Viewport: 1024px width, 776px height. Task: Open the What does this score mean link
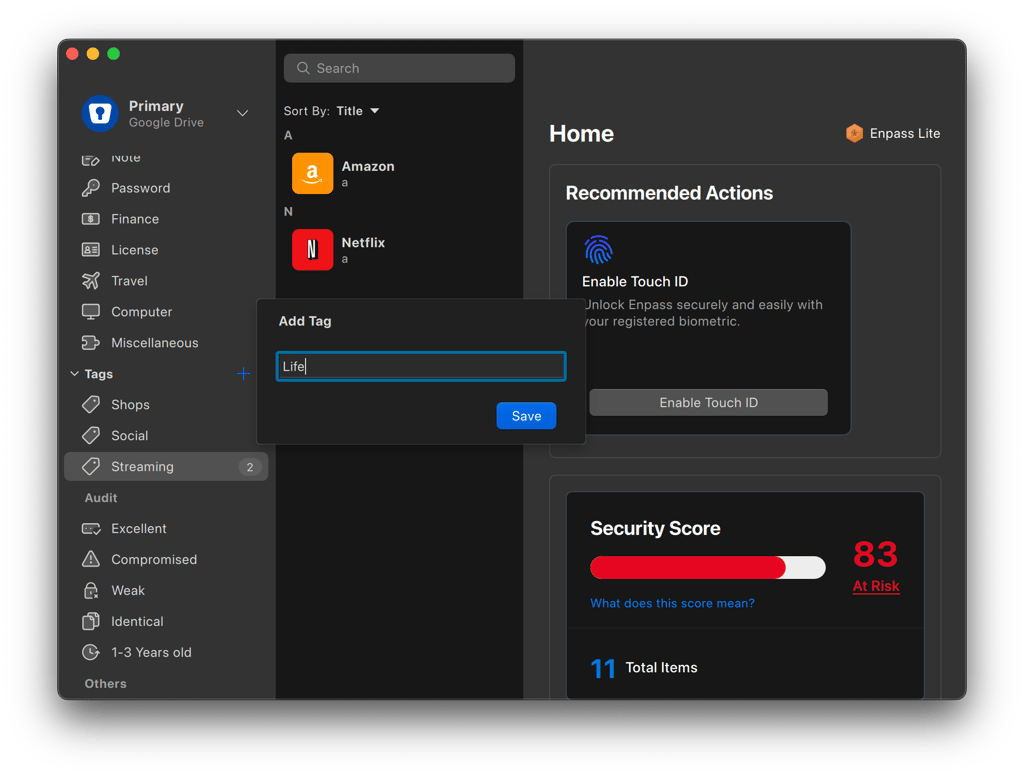(x=672, y=603)
